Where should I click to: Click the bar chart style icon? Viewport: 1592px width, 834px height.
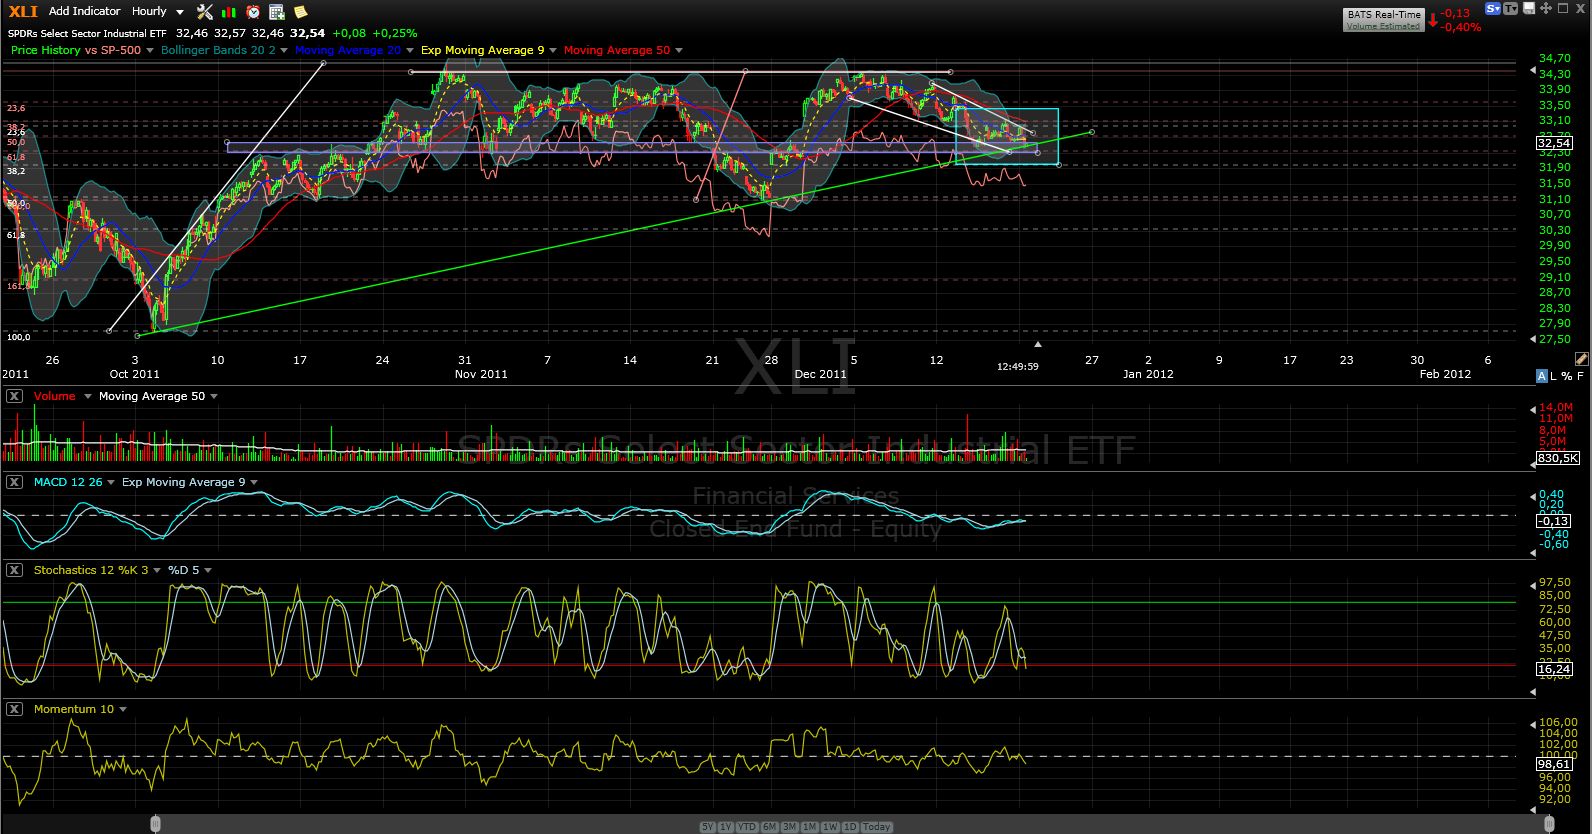point(229,12)
